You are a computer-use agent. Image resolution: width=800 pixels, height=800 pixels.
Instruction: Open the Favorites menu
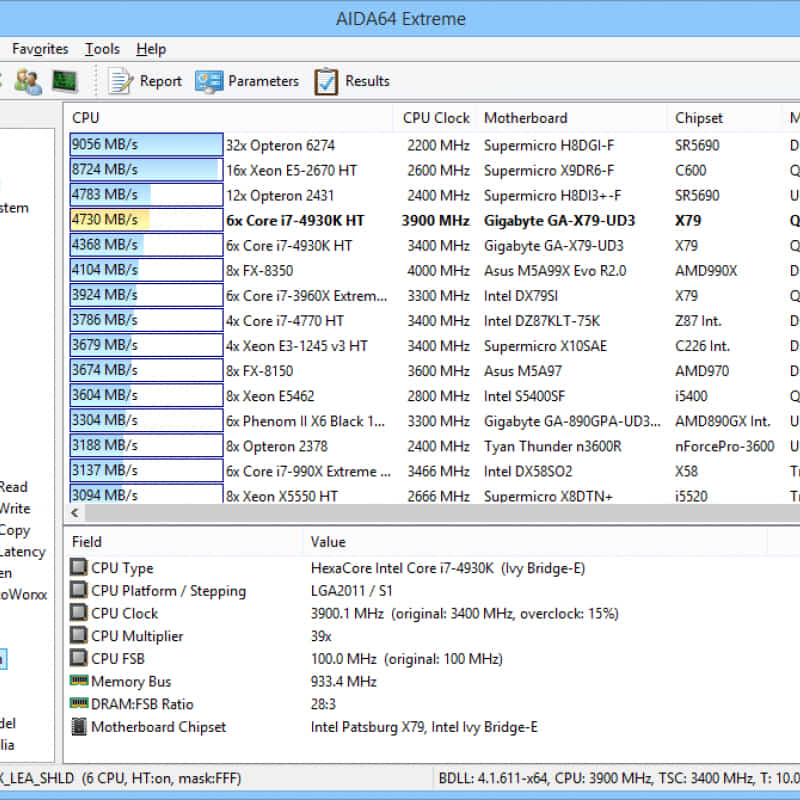(40, 49)
